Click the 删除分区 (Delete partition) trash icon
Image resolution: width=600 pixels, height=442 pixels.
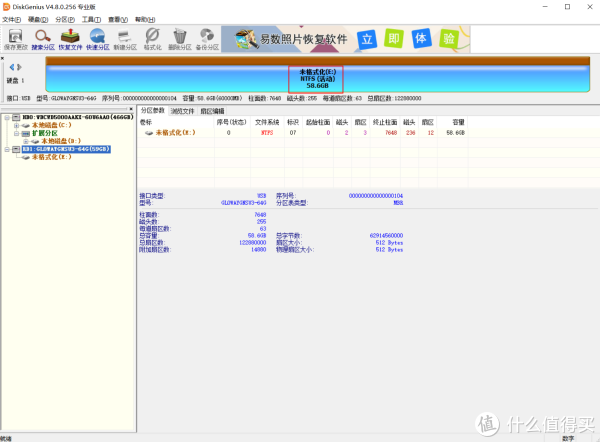[x=179, y=39]
